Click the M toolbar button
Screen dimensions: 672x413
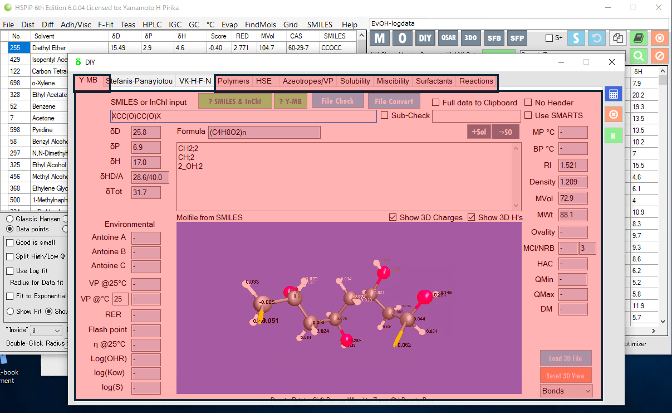[381, 38]
